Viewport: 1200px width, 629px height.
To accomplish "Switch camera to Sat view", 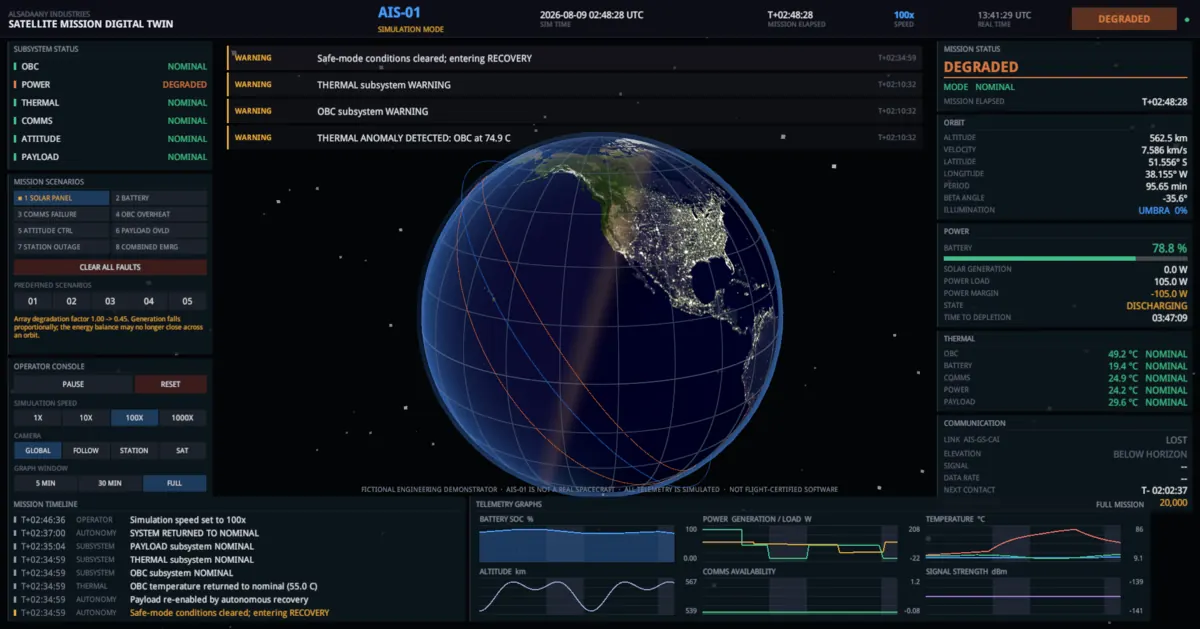I will pos(183,450).
